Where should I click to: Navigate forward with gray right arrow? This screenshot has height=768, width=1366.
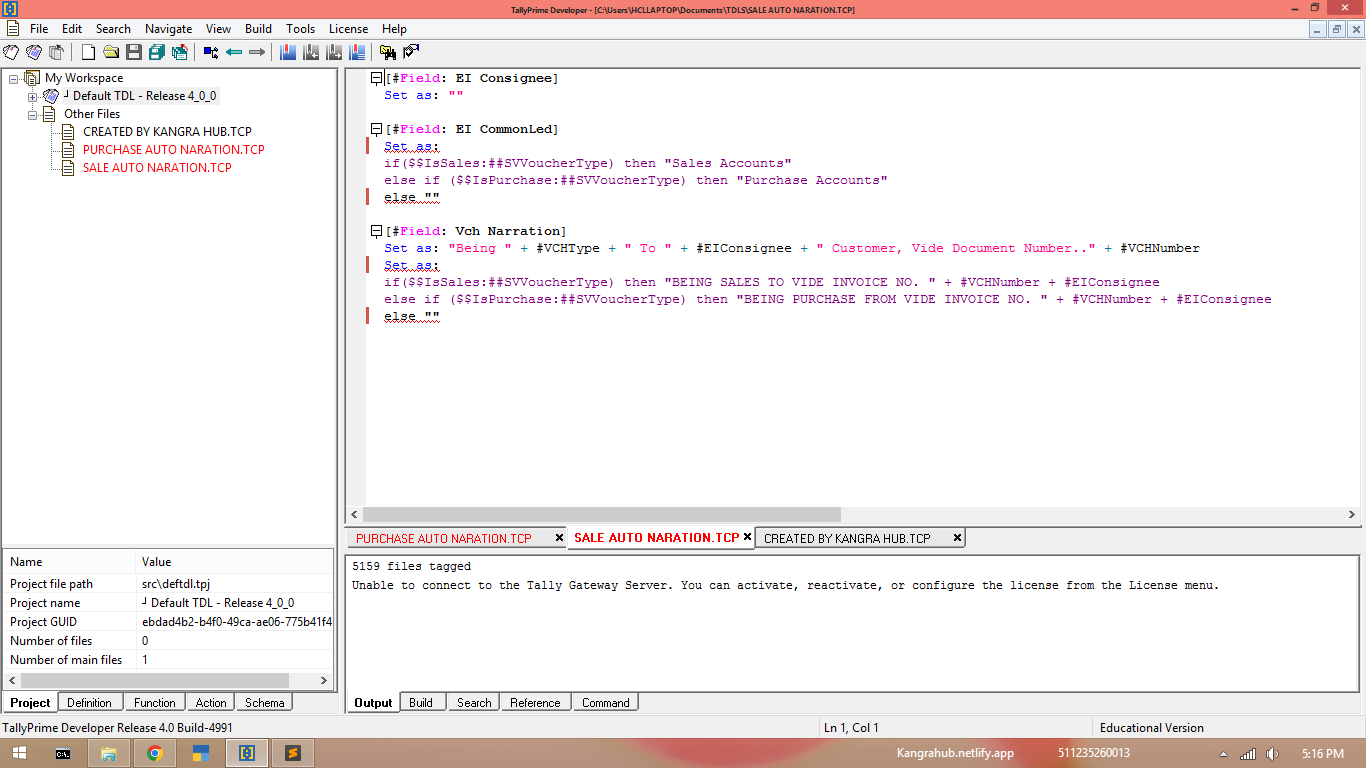click(257, 52)
